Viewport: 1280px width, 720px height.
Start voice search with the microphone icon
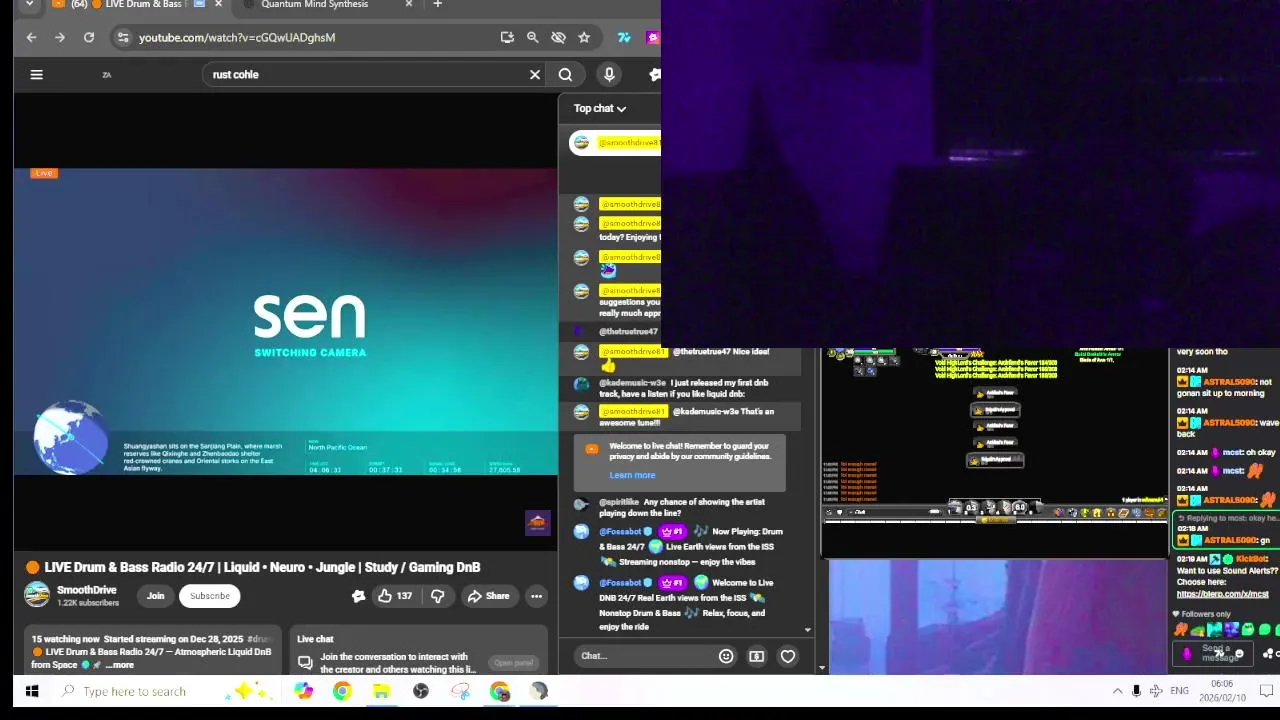click(x=609, y=74)
